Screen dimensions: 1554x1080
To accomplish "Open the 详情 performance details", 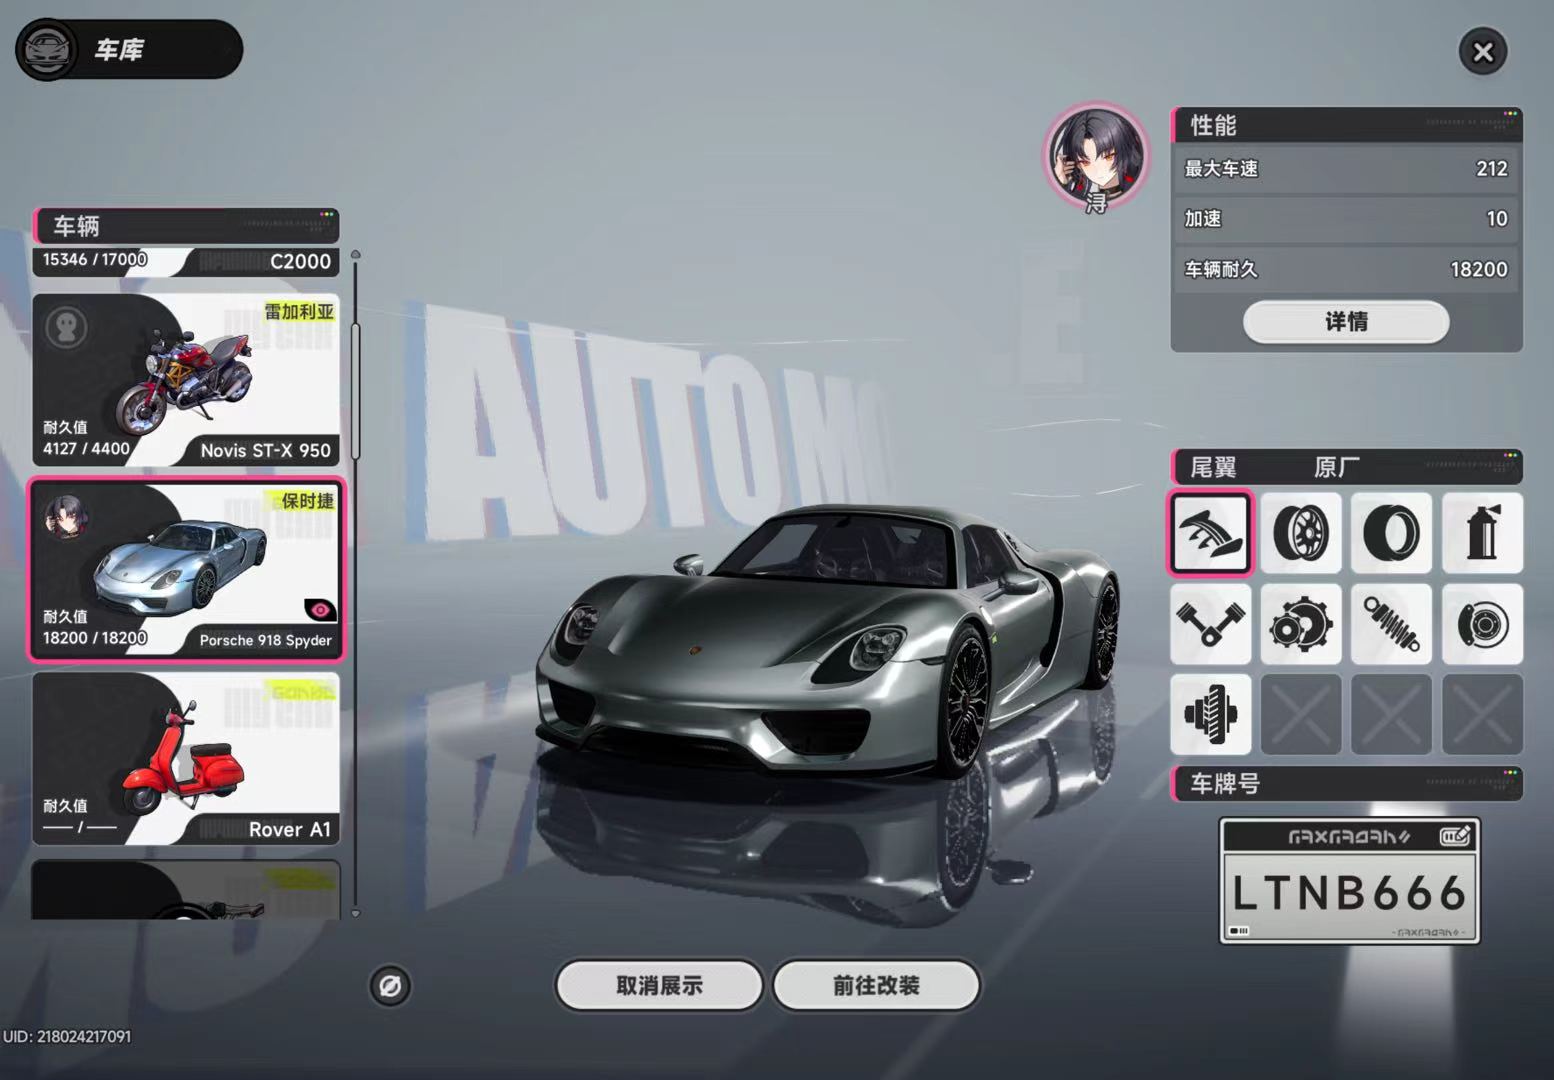I will tap(1346, 322).
